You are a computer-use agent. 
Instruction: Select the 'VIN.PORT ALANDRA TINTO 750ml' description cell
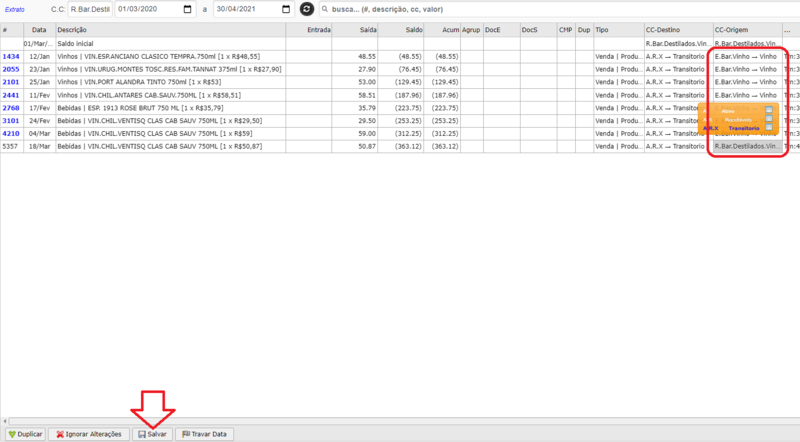tap(170, 82)
